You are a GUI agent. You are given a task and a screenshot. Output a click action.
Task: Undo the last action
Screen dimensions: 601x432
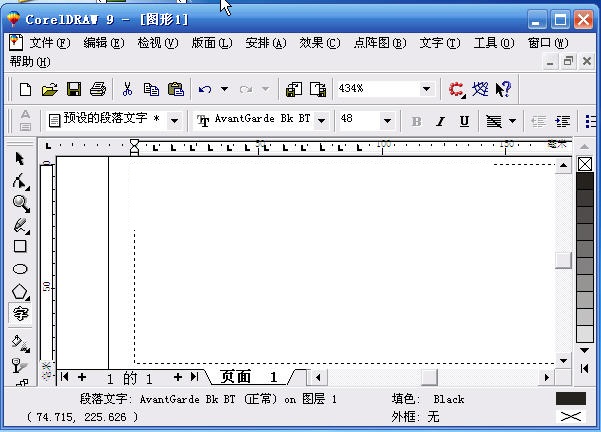click(x=205, y=90)
